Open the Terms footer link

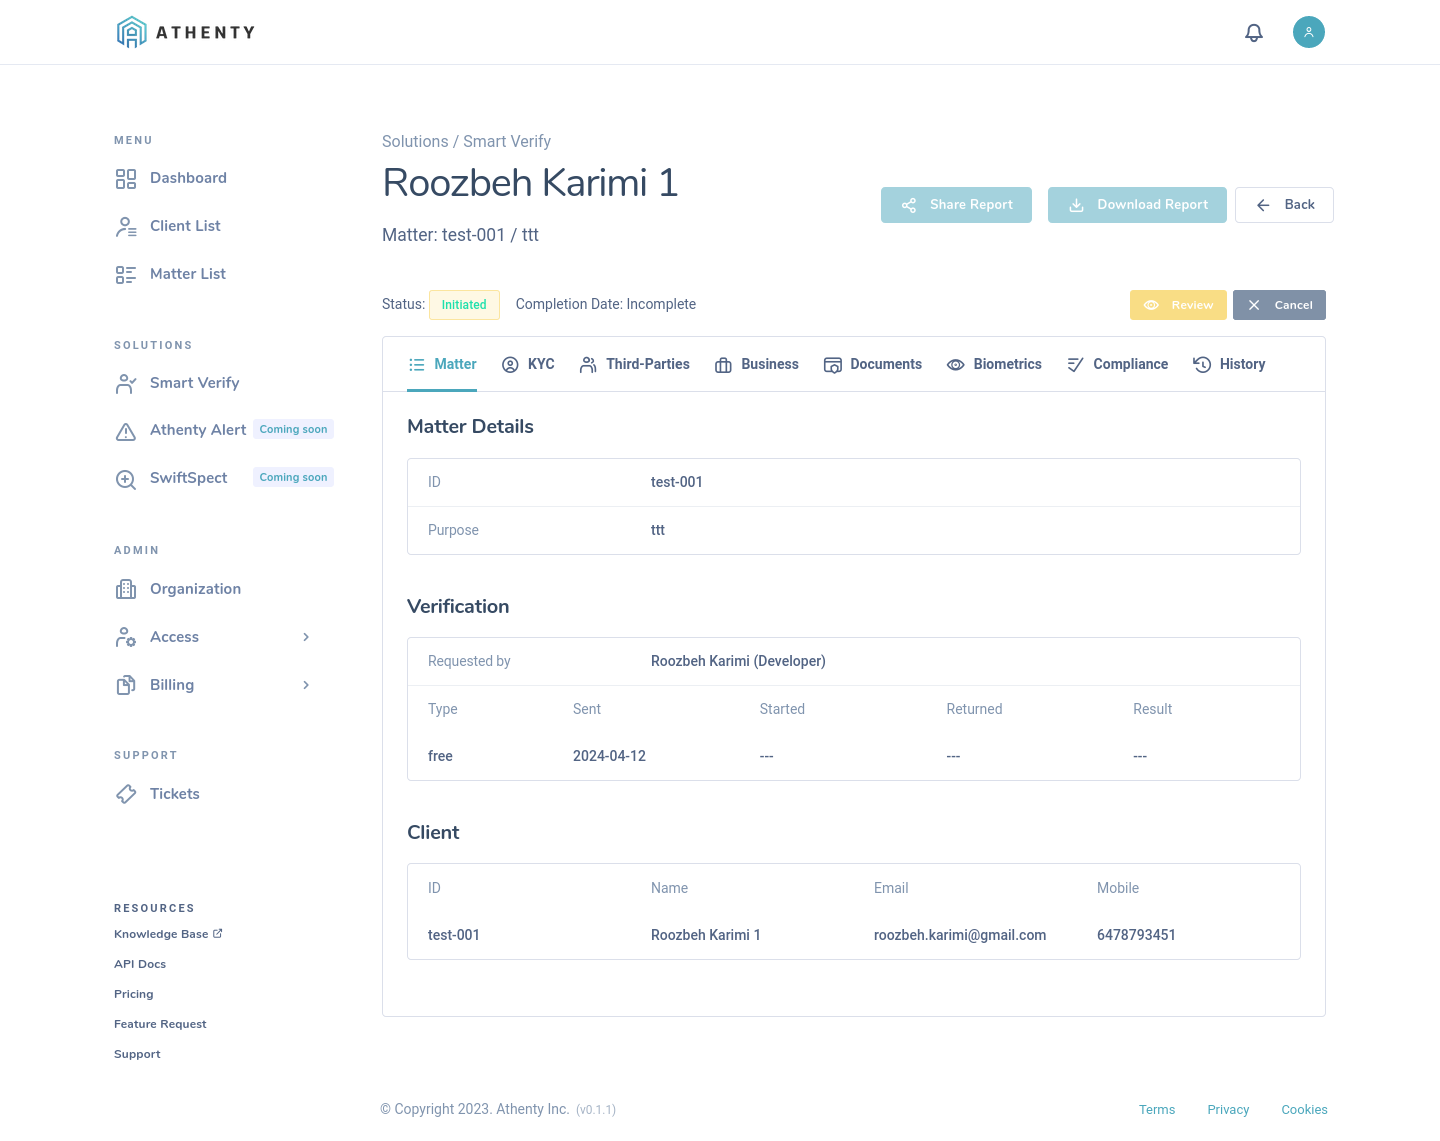tap(1157, 1110)
